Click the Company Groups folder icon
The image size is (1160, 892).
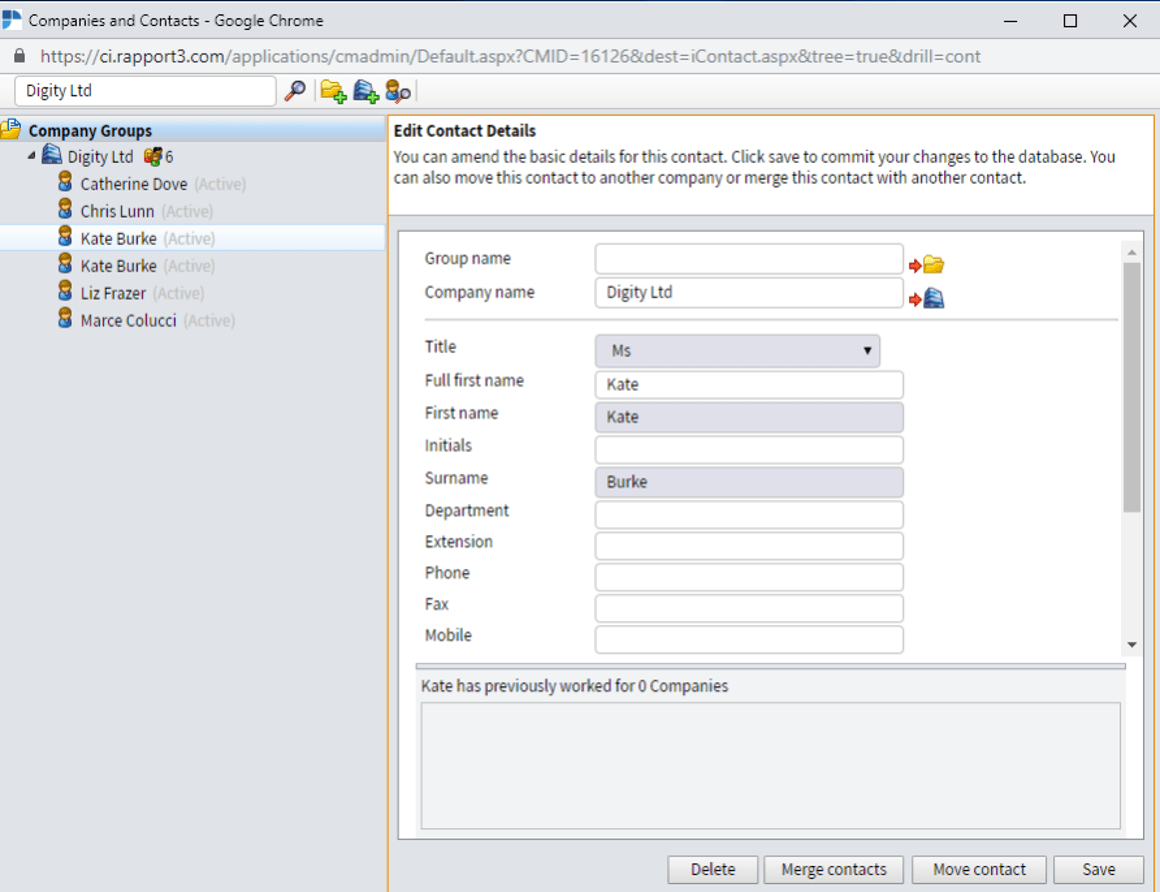pos(11,129)
